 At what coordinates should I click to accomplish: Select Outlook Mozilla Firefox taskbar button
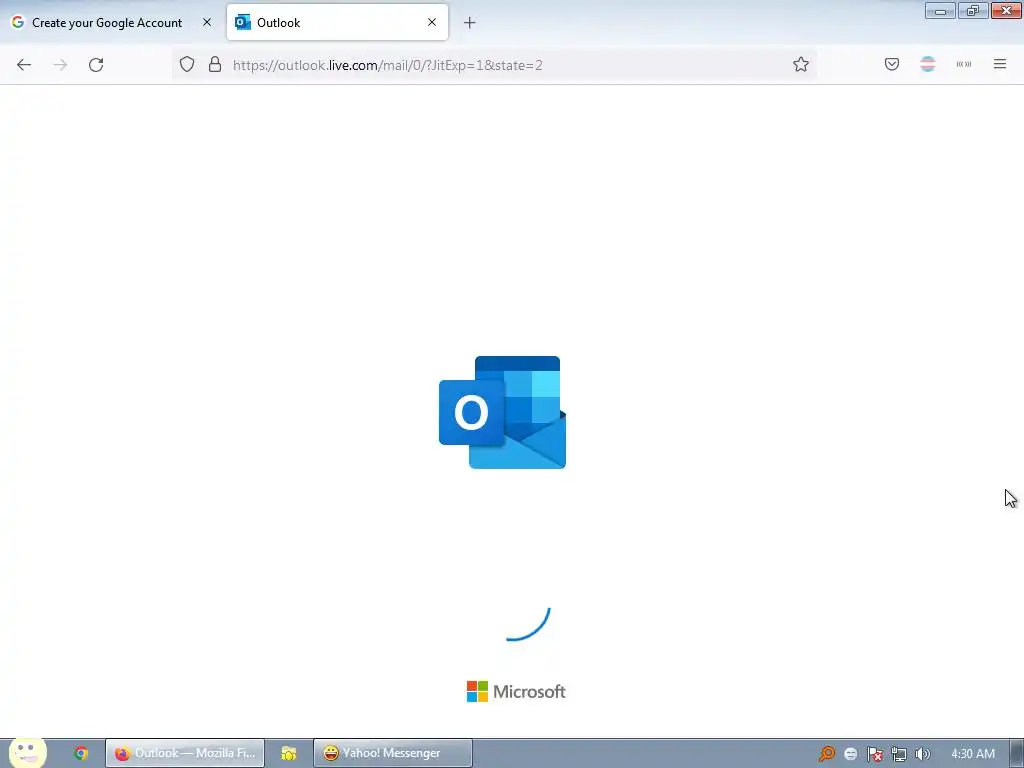tap(185, 753)
